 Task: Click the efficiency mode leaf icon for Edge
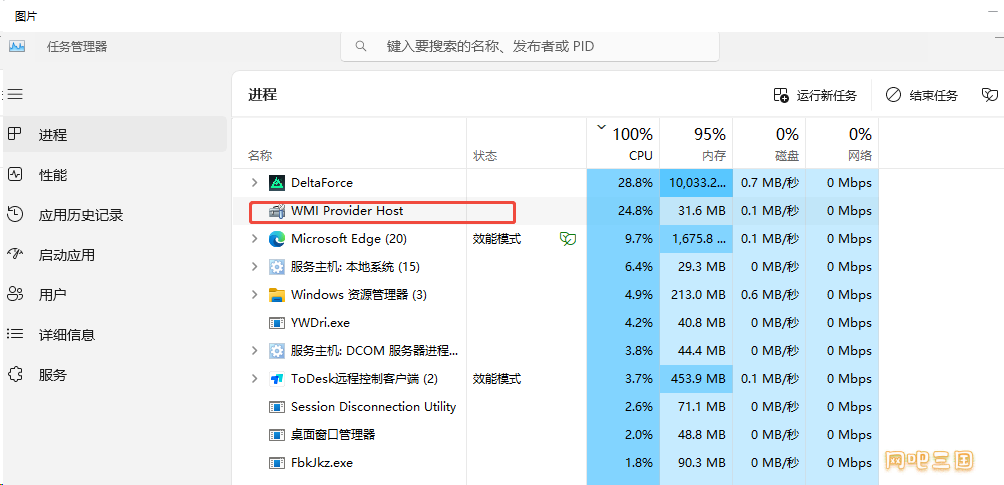(567, 239)
